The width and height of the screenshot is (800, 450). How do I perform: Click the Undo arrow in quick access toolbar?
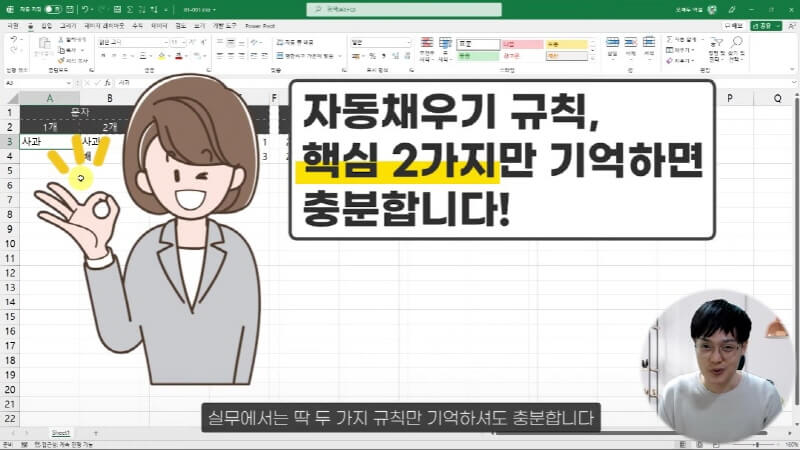click(85, 9)
